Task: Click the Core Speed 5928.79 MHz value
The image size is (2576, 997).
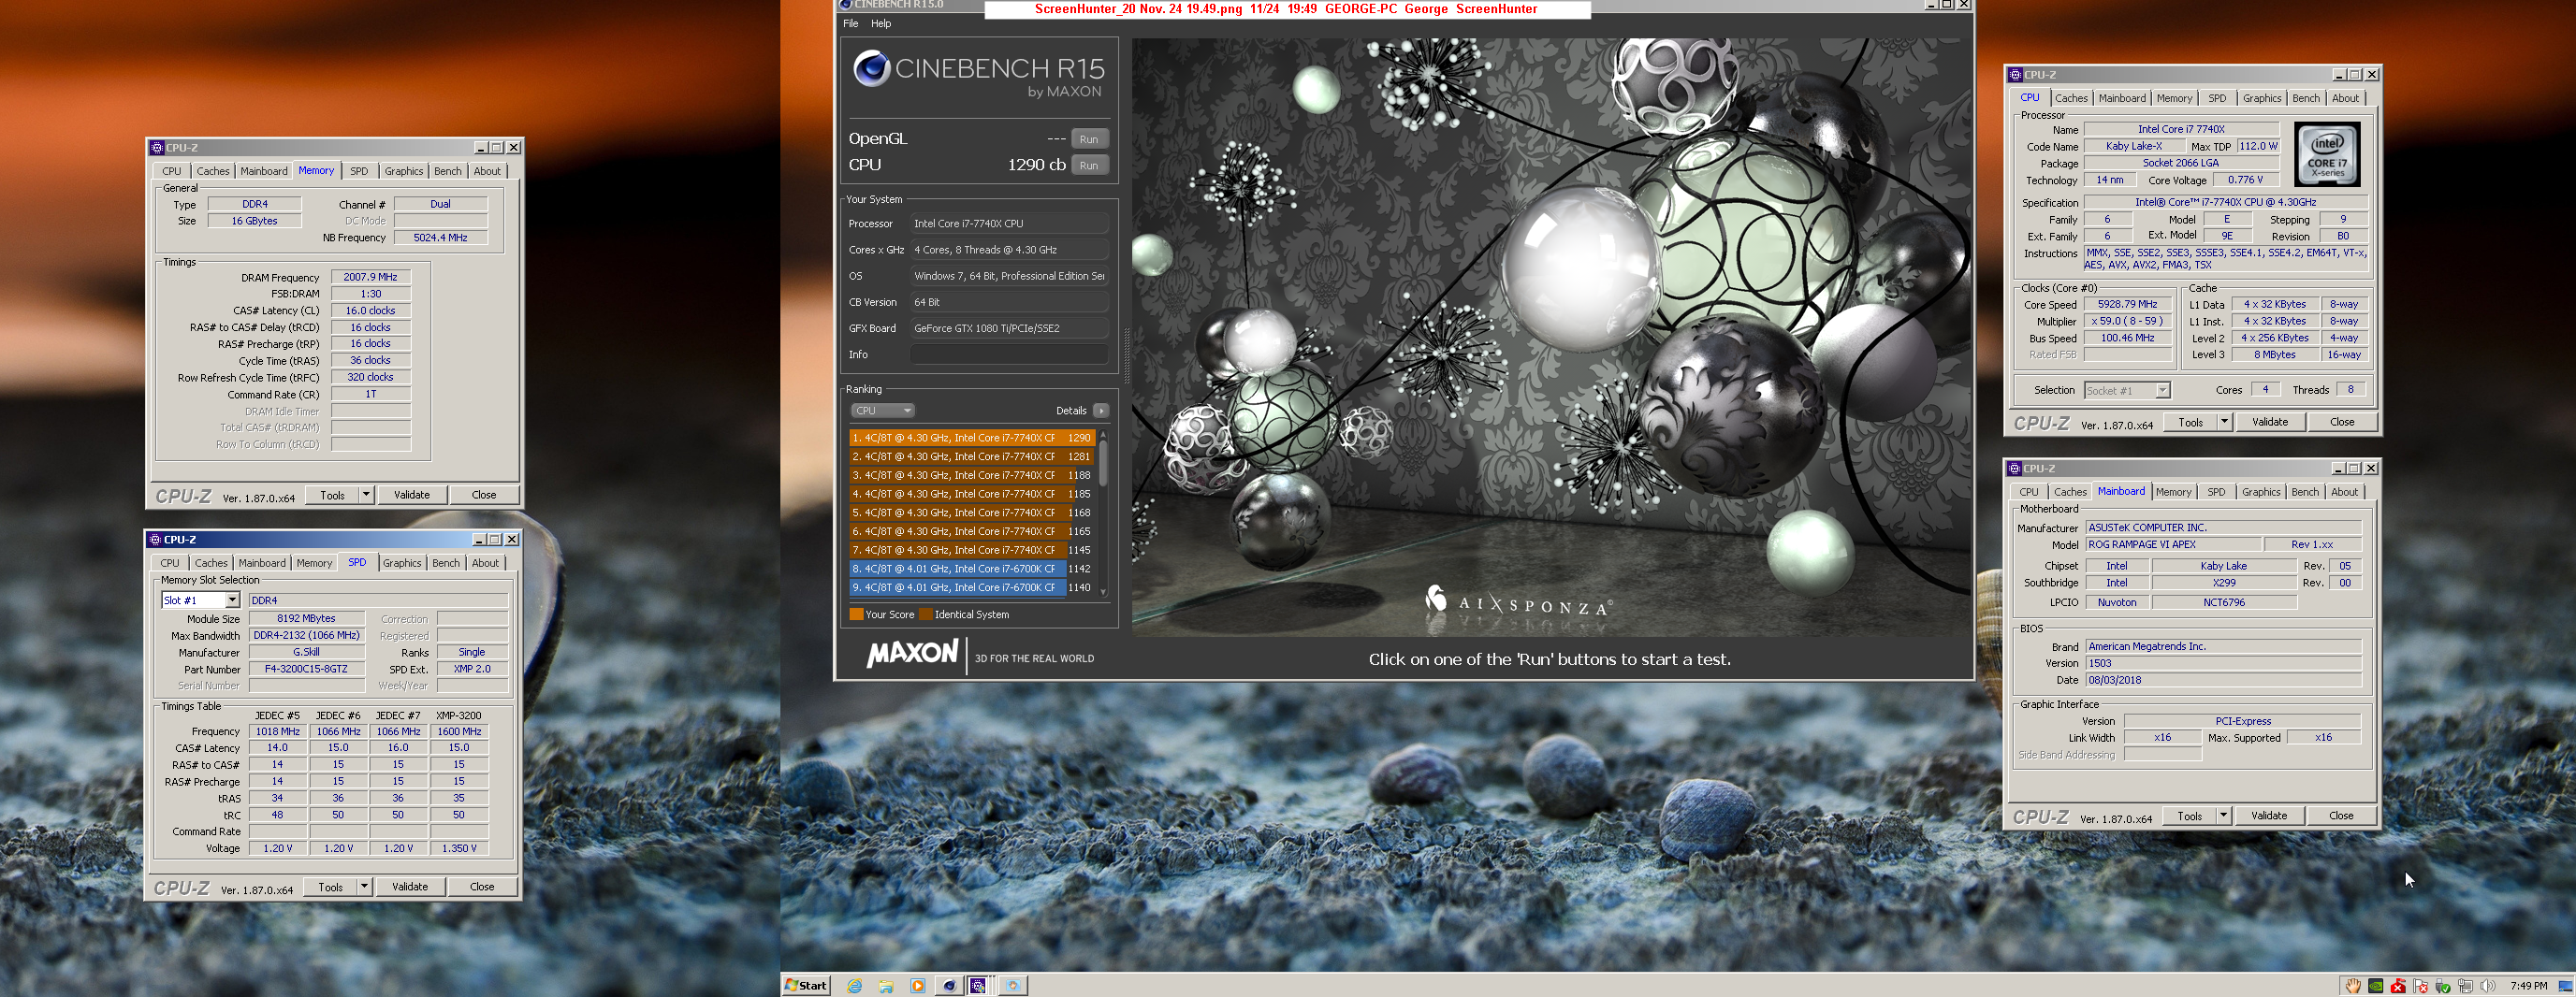Action: pos(2127,304)
